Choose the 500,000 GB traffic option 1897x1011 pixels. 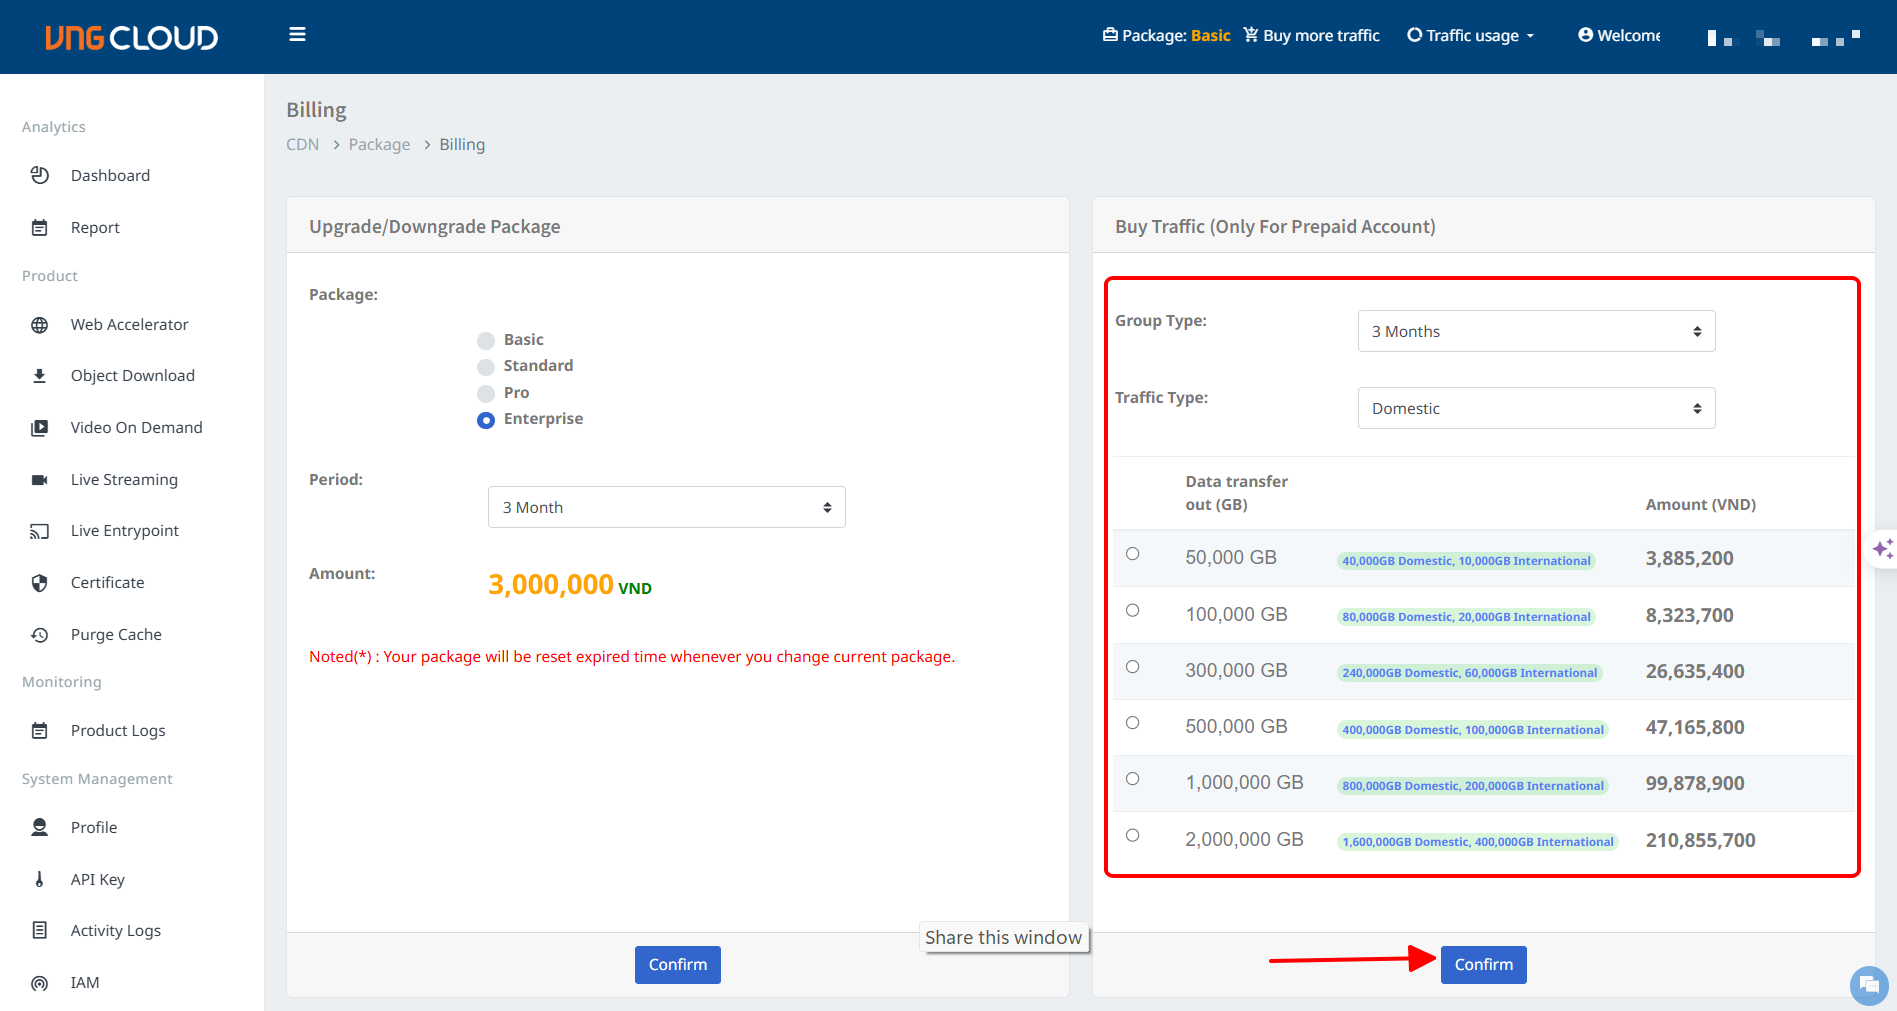pyautogui.click(x=1132, y=723)
